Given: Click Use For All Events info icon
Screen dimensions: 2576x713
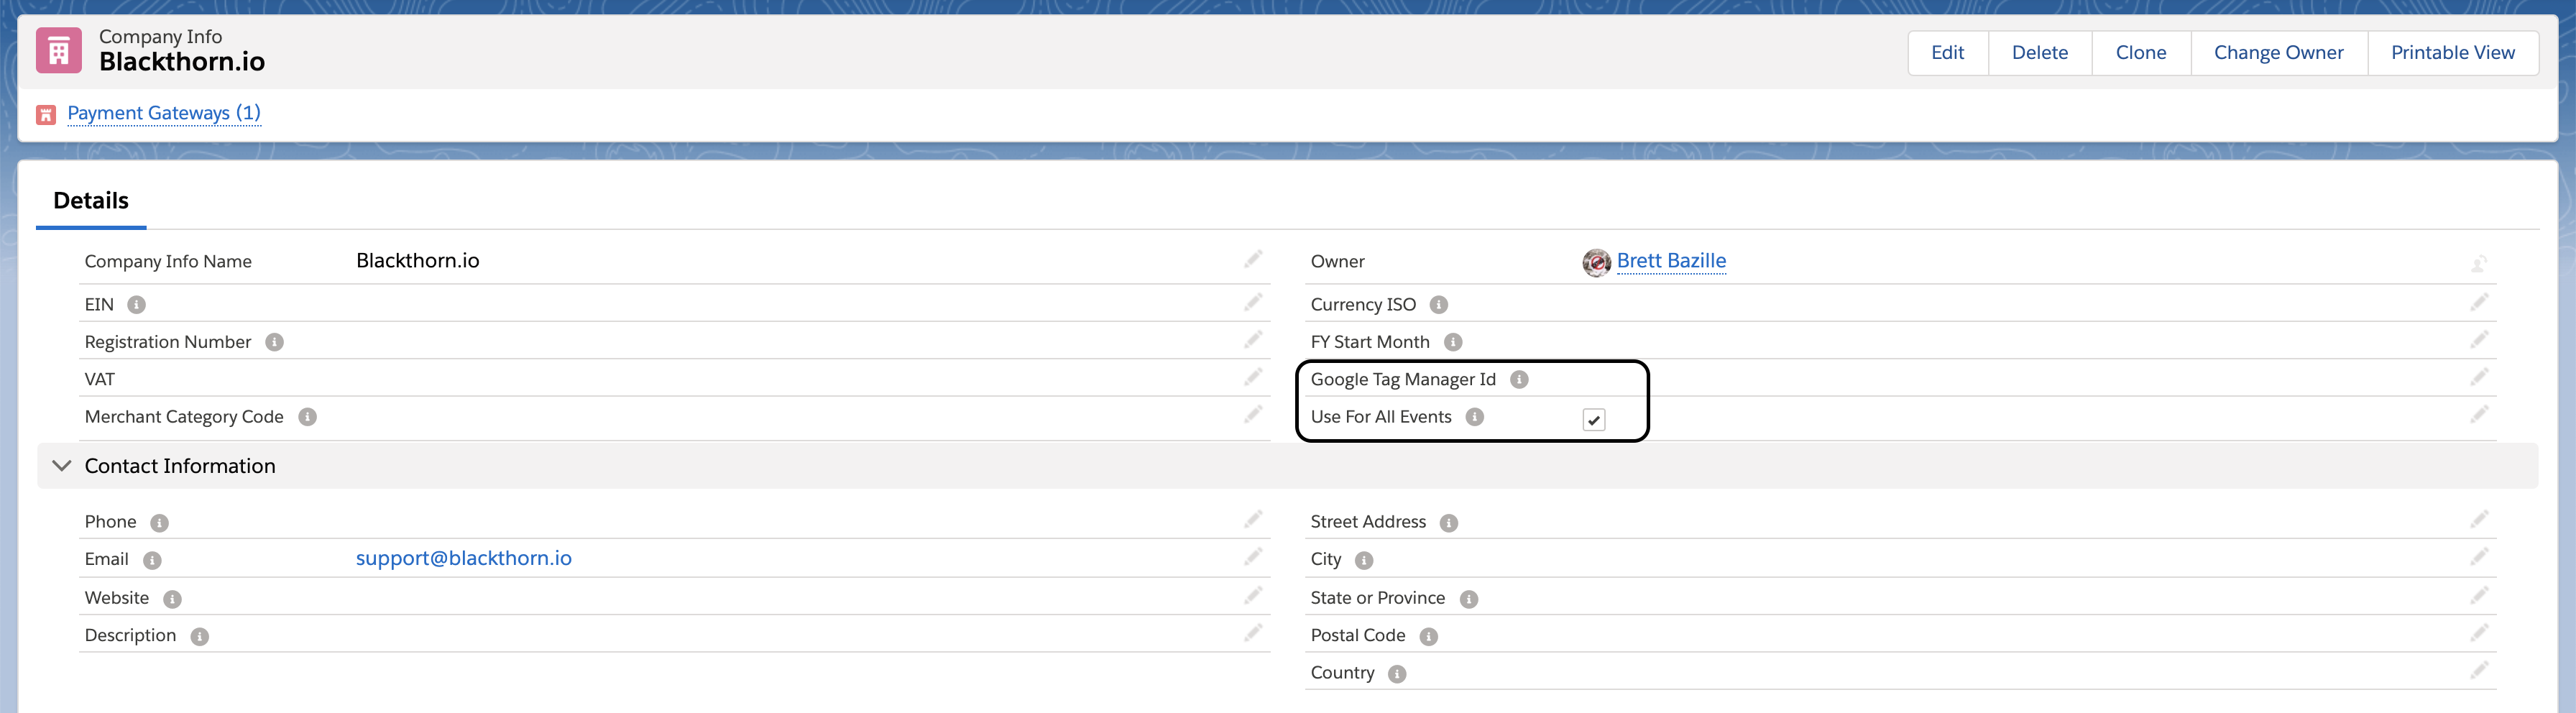Looking at the screenshot, I should (x=1475, y=417).
